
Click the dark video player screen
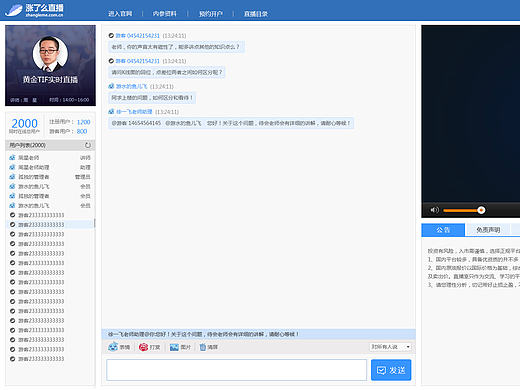click(471, 113)
